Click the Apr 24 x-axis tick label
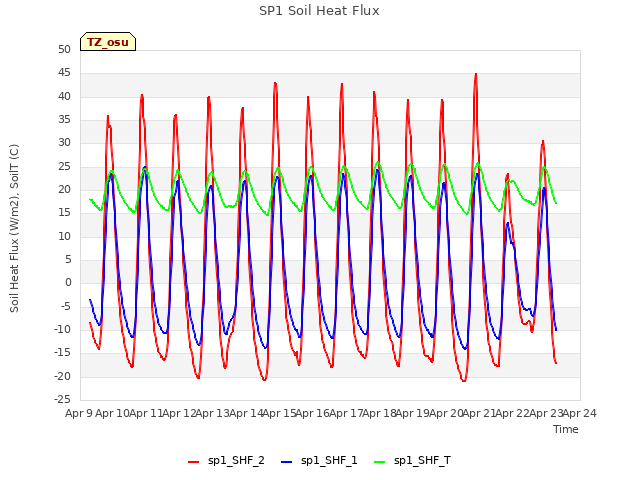Image resolution: width=640 pixels, height=480 pixels. pos(580,413)
